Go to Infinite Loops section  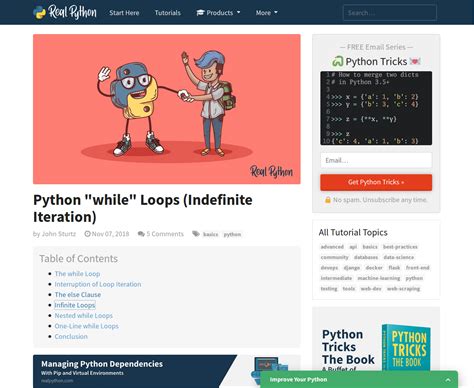tap(75, 305)
